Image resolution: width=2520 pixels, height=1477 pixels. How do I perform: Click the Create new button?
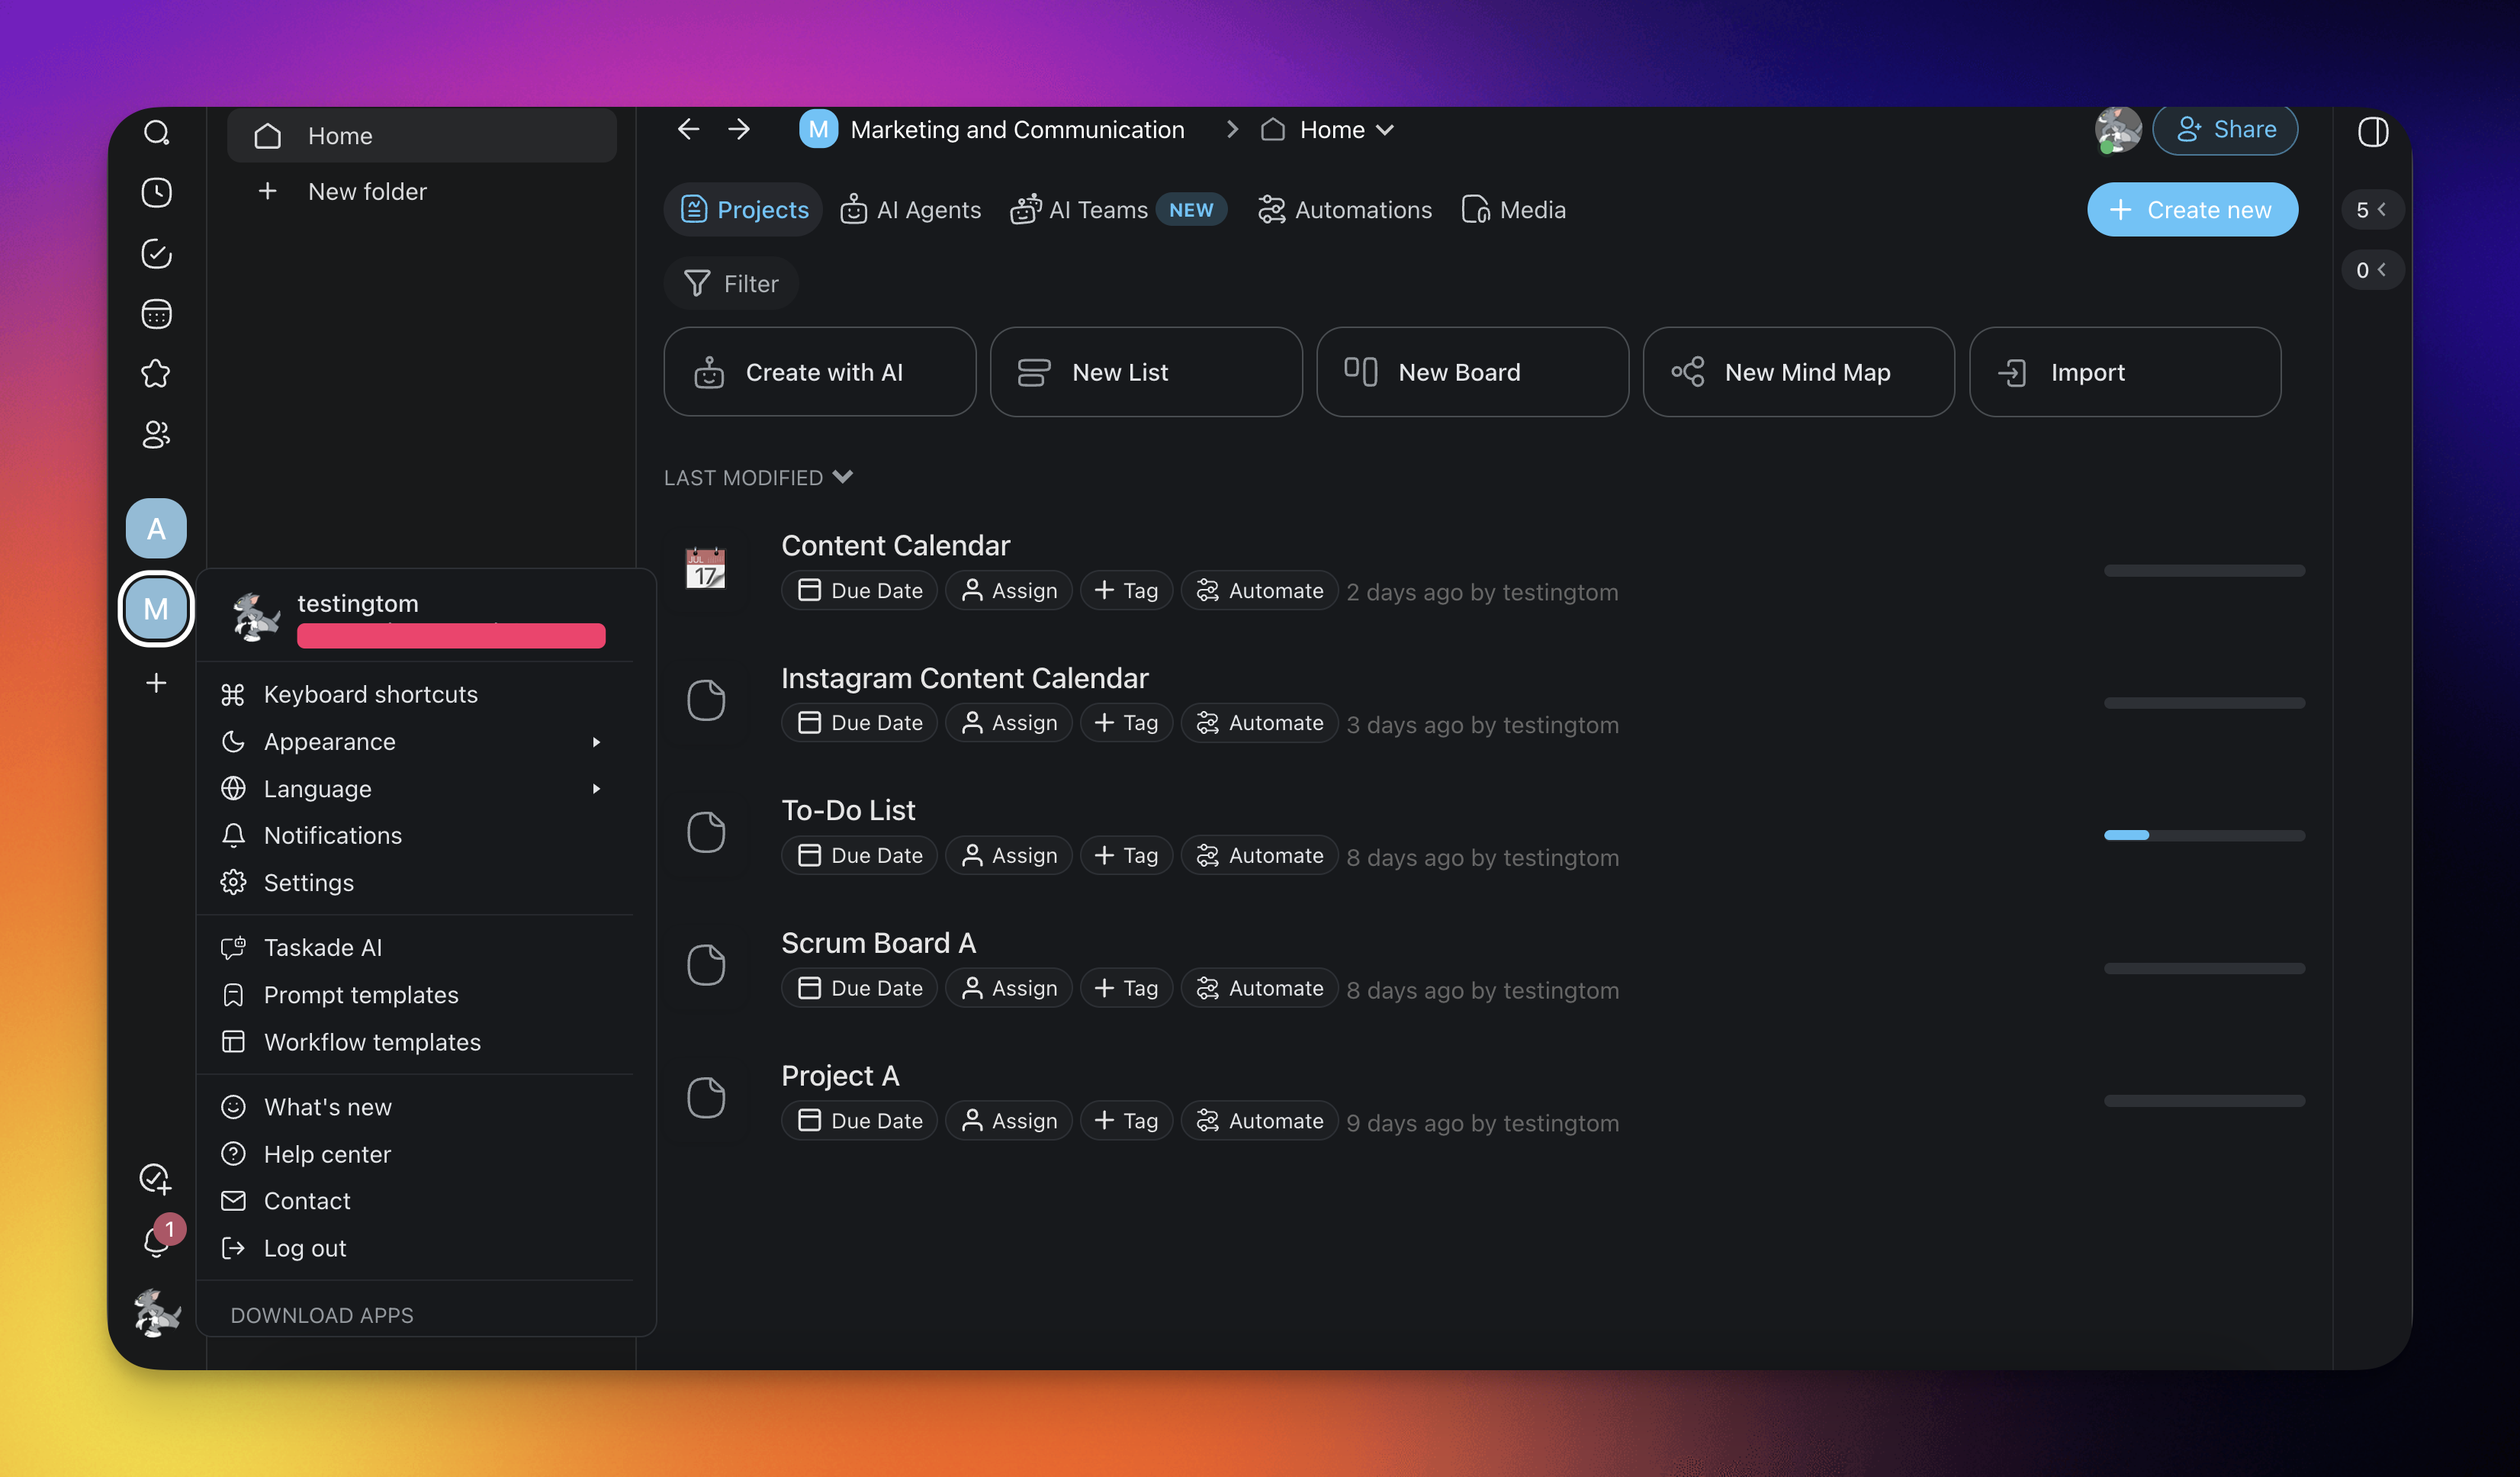tap(2191, 210)
